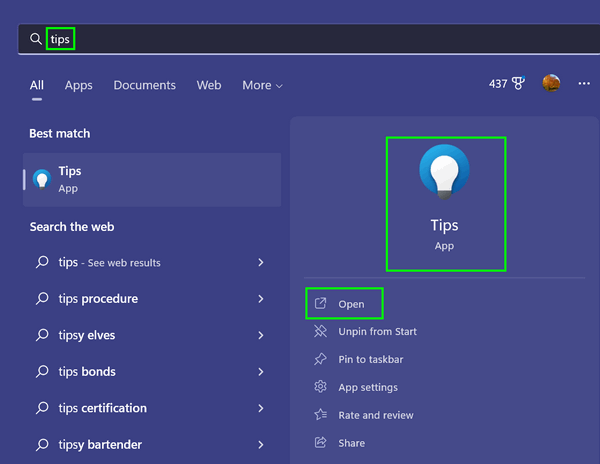Select Rate and review
This screenshot has height=464, width=600.
pos(376,415)
